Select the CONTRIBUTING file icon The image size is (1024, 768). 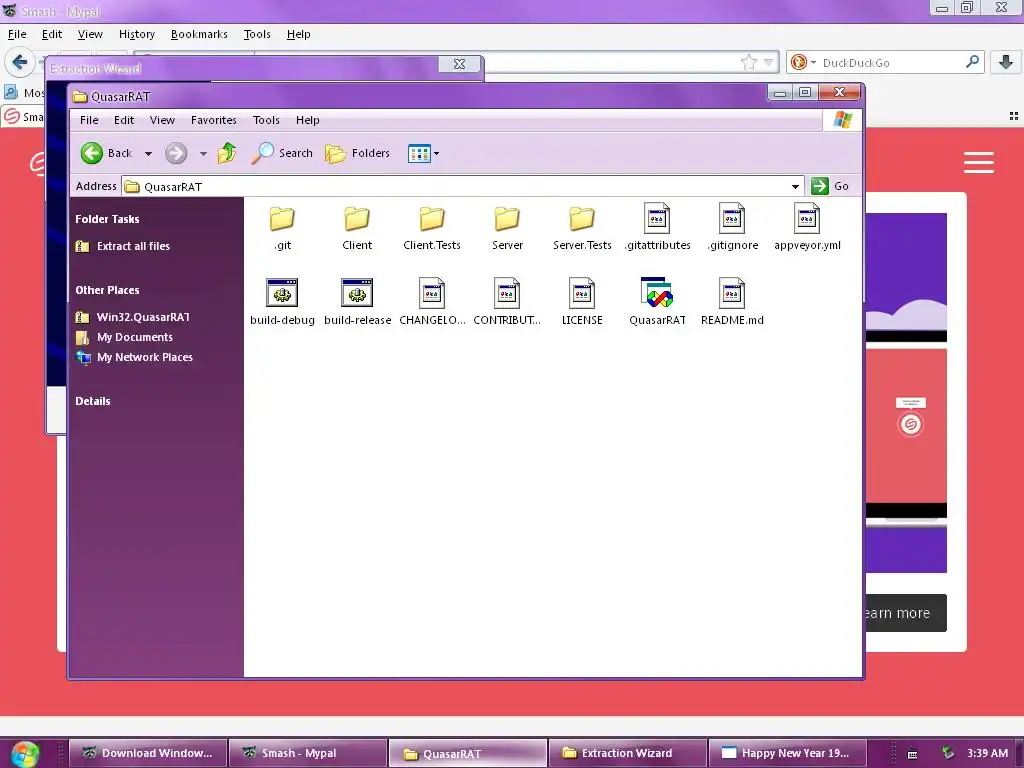click(x=507, y=293)
